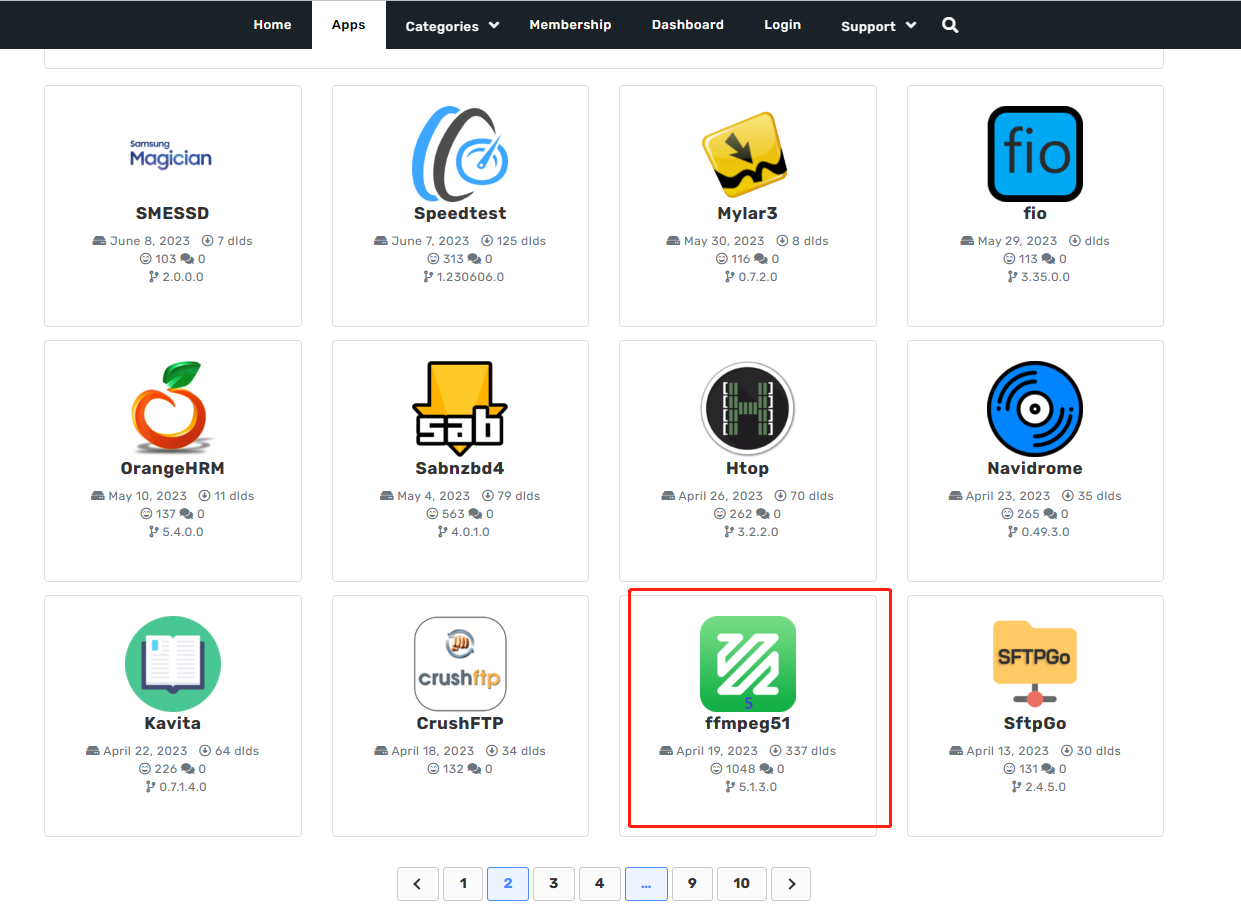Open the CrushFTP title link
1241x919 pixels.
click(460, 723)
